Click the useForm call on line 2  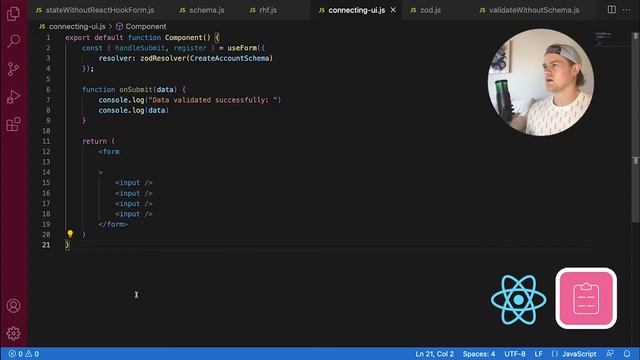[242, 48]
